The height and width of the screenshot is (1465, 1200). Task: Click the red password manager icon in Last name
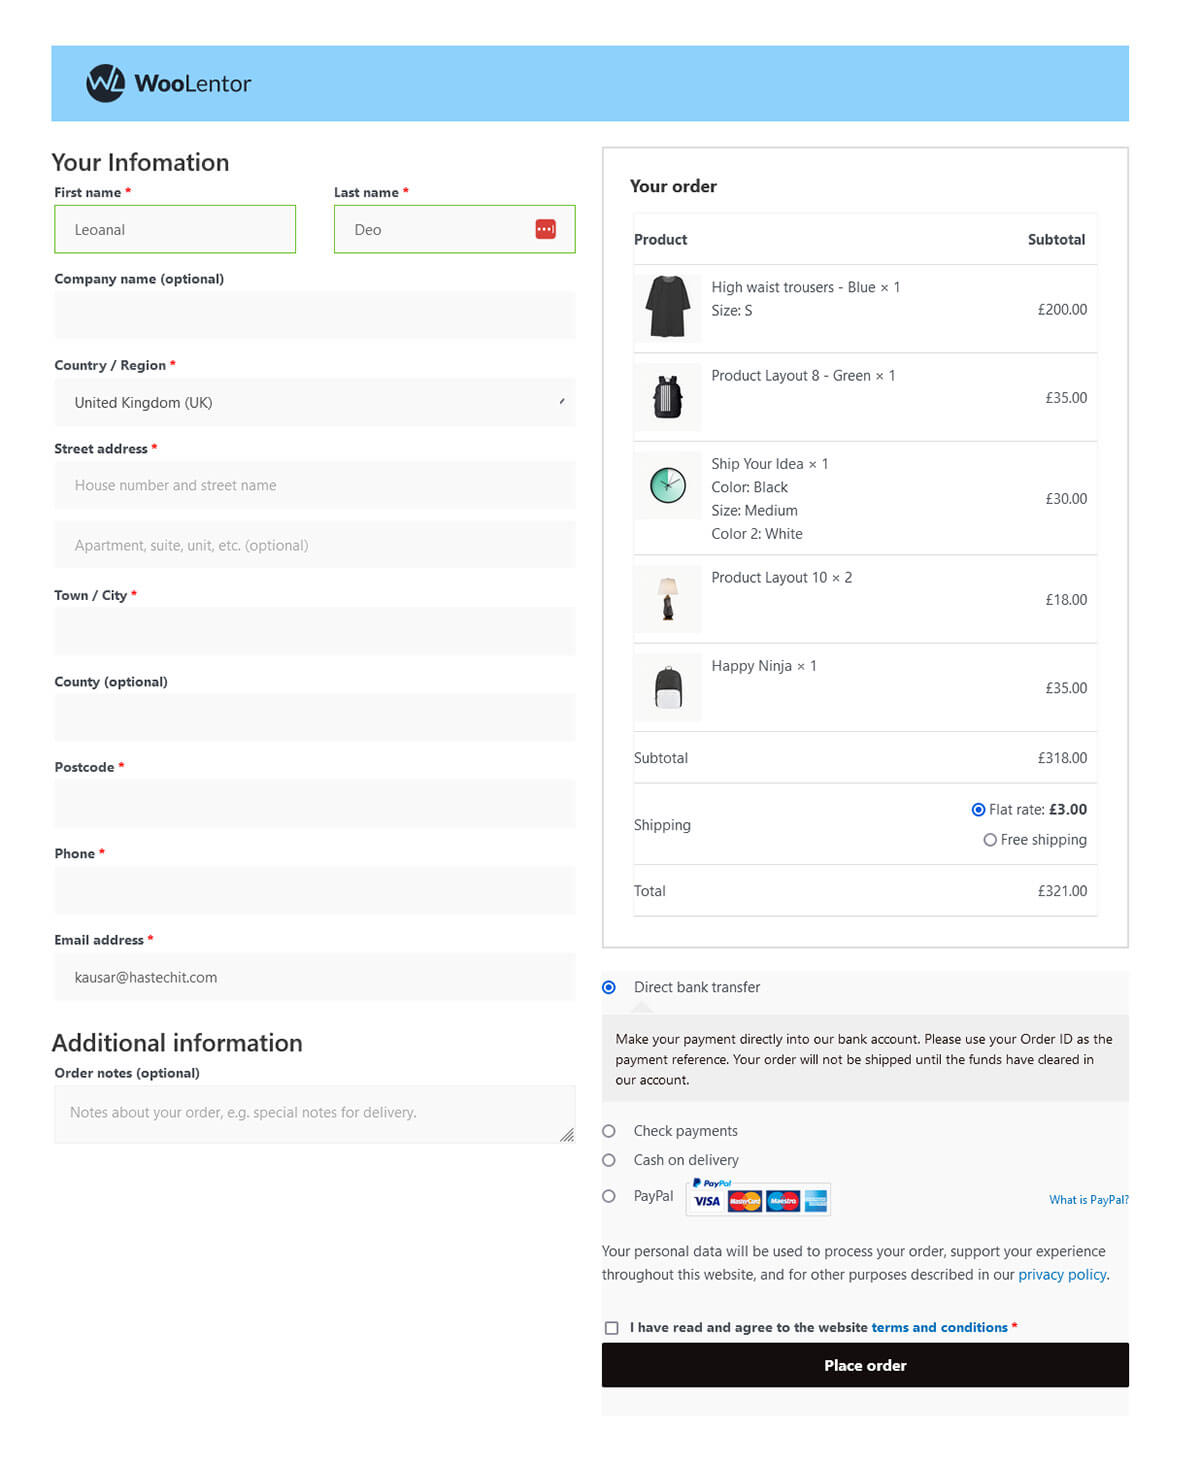click(x=545, y=229)
